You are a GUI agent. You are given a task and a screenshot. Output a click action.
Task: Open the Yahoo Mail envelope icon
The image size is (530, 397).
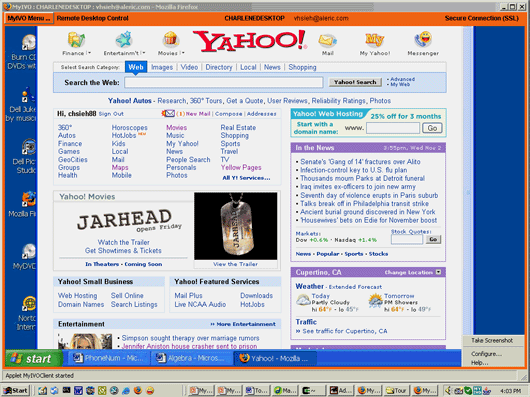click(327, 41)
